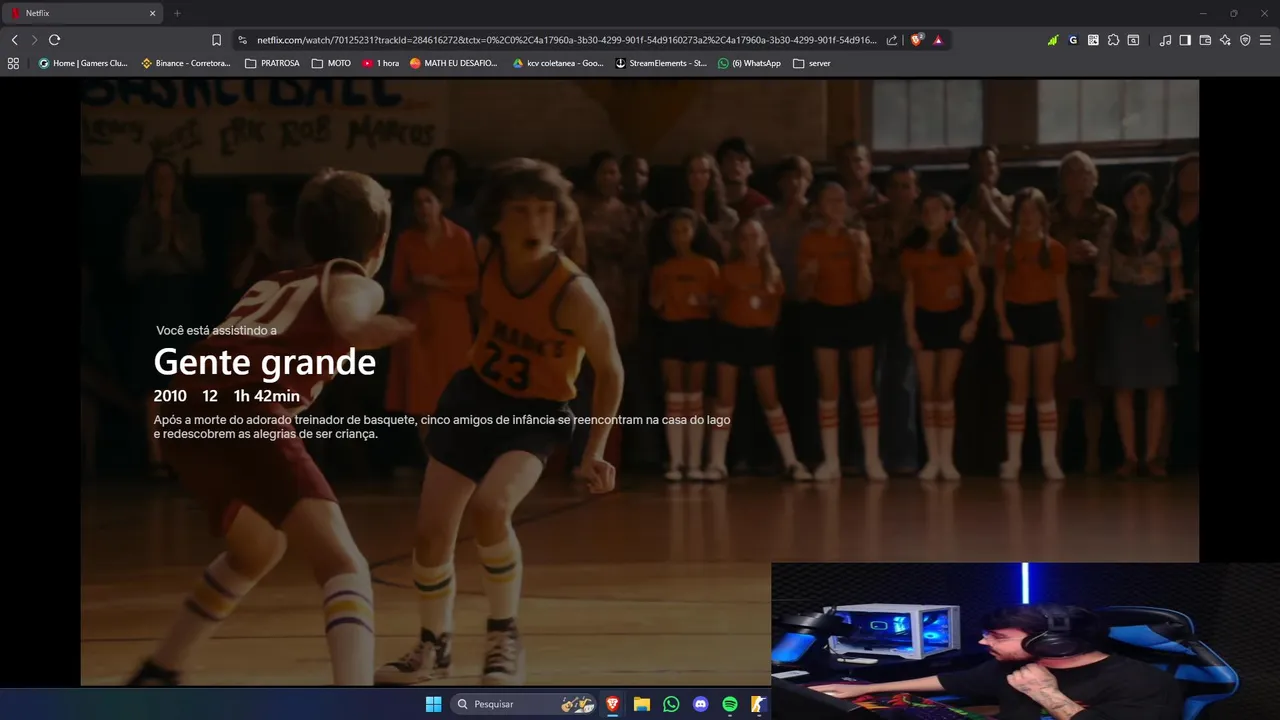Reload the Netflix page
The width and height of the screenshot is (1280, 720).
coord(54,40)
